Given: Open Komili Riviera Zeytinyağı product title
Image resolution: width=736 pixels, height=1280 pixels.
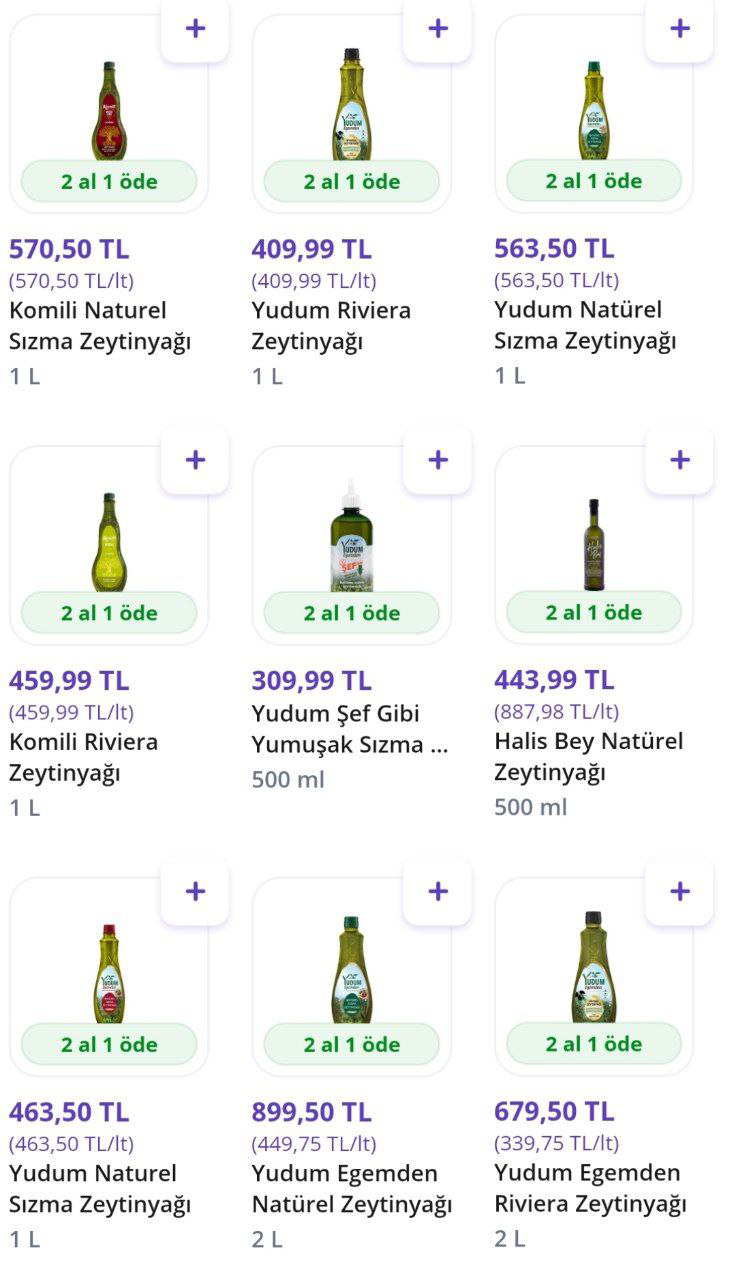Looking at the screenshot, I should click(83, 757).
